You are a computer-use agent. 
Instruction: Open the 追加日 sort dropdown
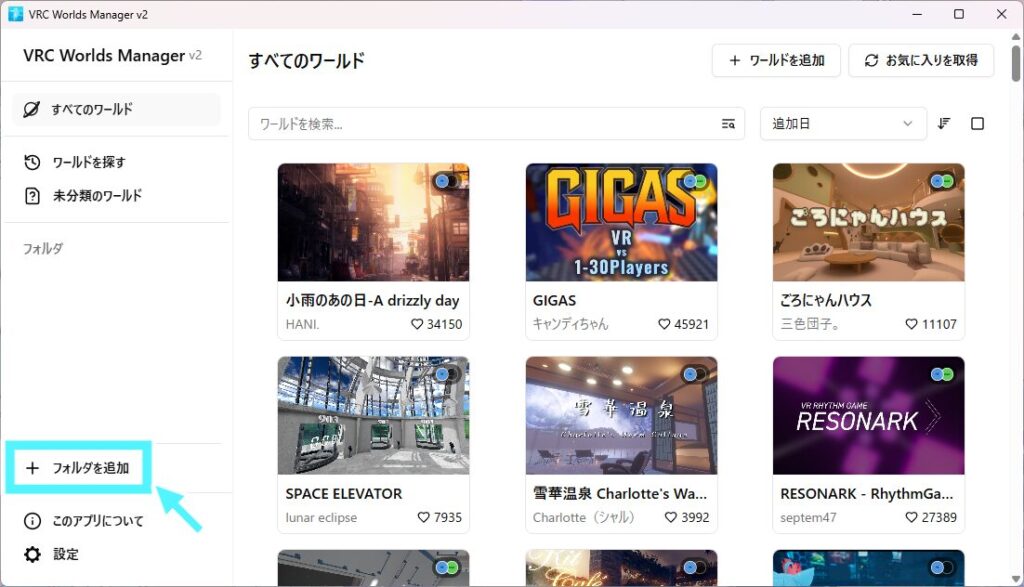(x=842, y=124)
